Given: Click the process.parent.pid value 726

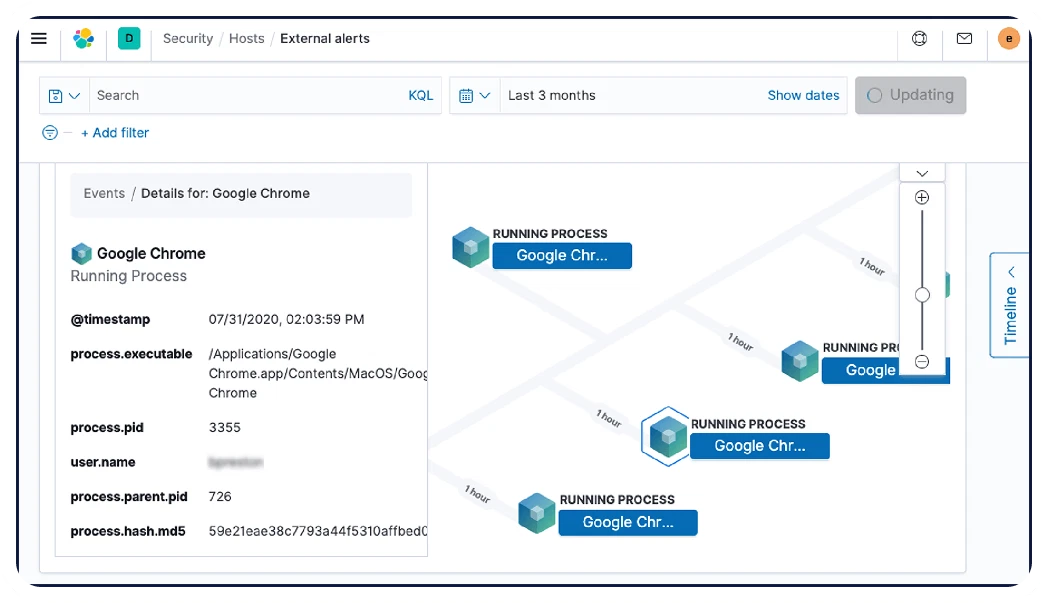Looking at the screenshot, I should 220,497.
